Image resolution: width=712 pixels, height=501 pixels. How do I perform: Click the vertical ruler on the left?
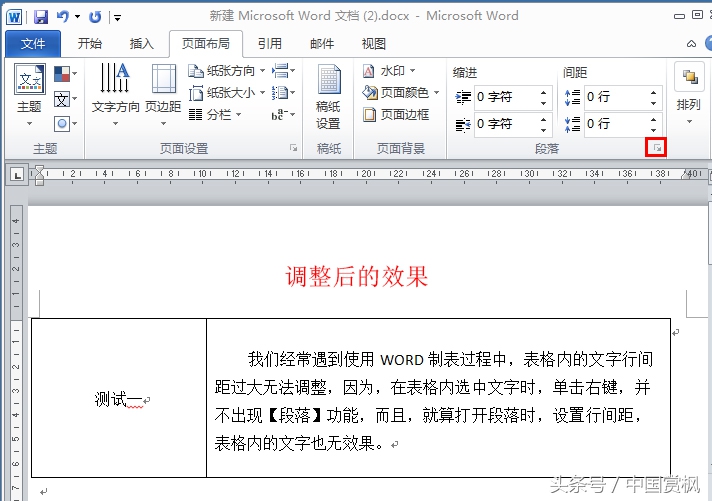pyautogui.click(x=15, y=352)
